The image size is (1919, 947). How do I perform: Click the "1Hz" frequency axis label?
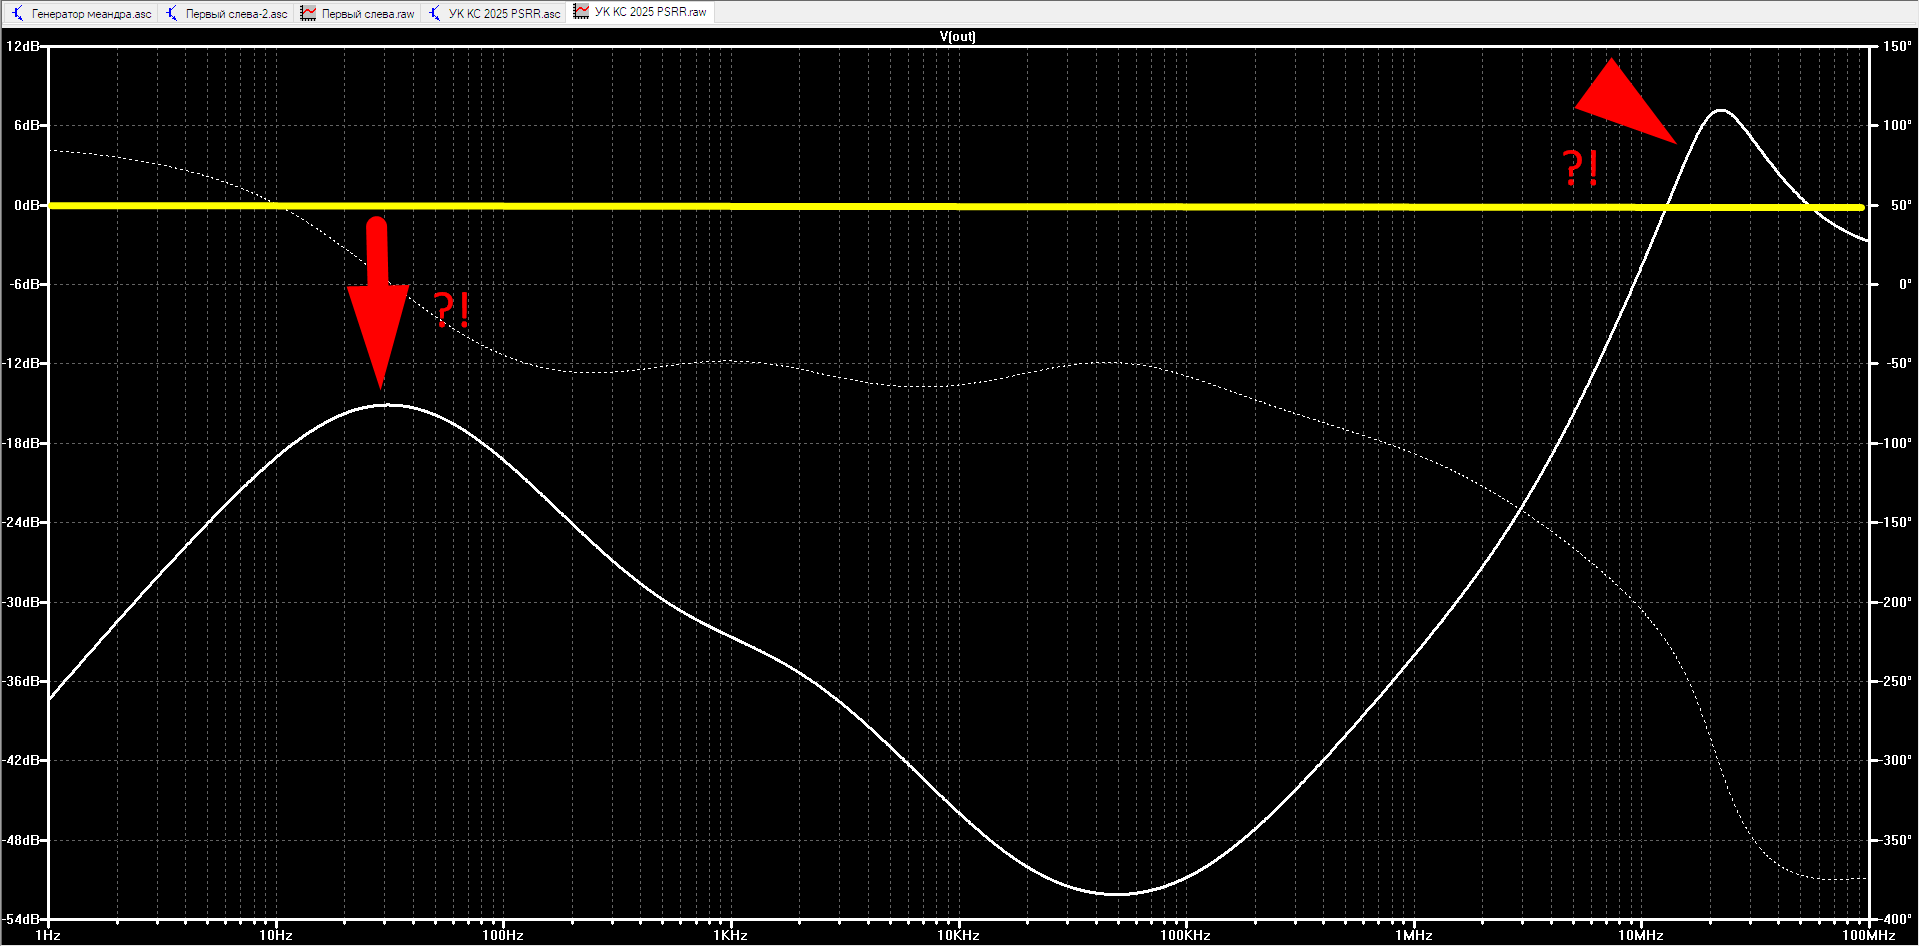pos(48,936)
